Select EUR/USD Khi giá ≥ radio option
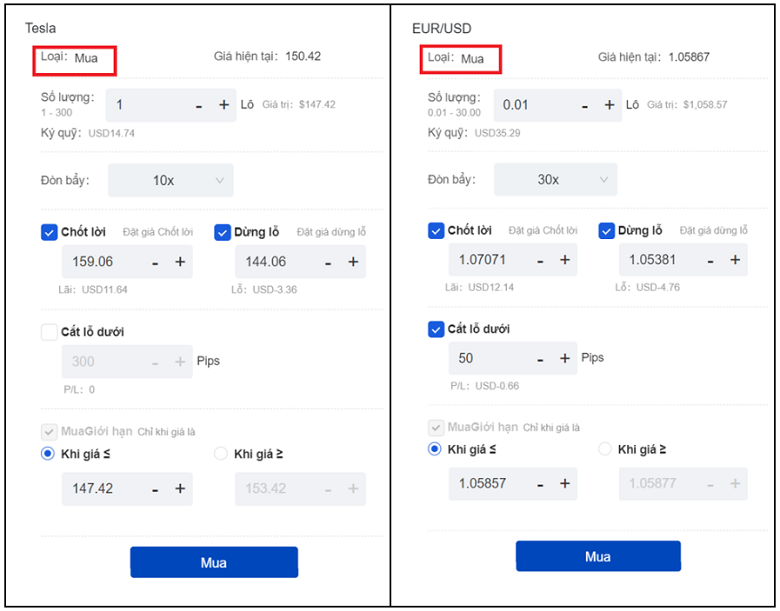The image size is (780, 611). coord(605,449)
